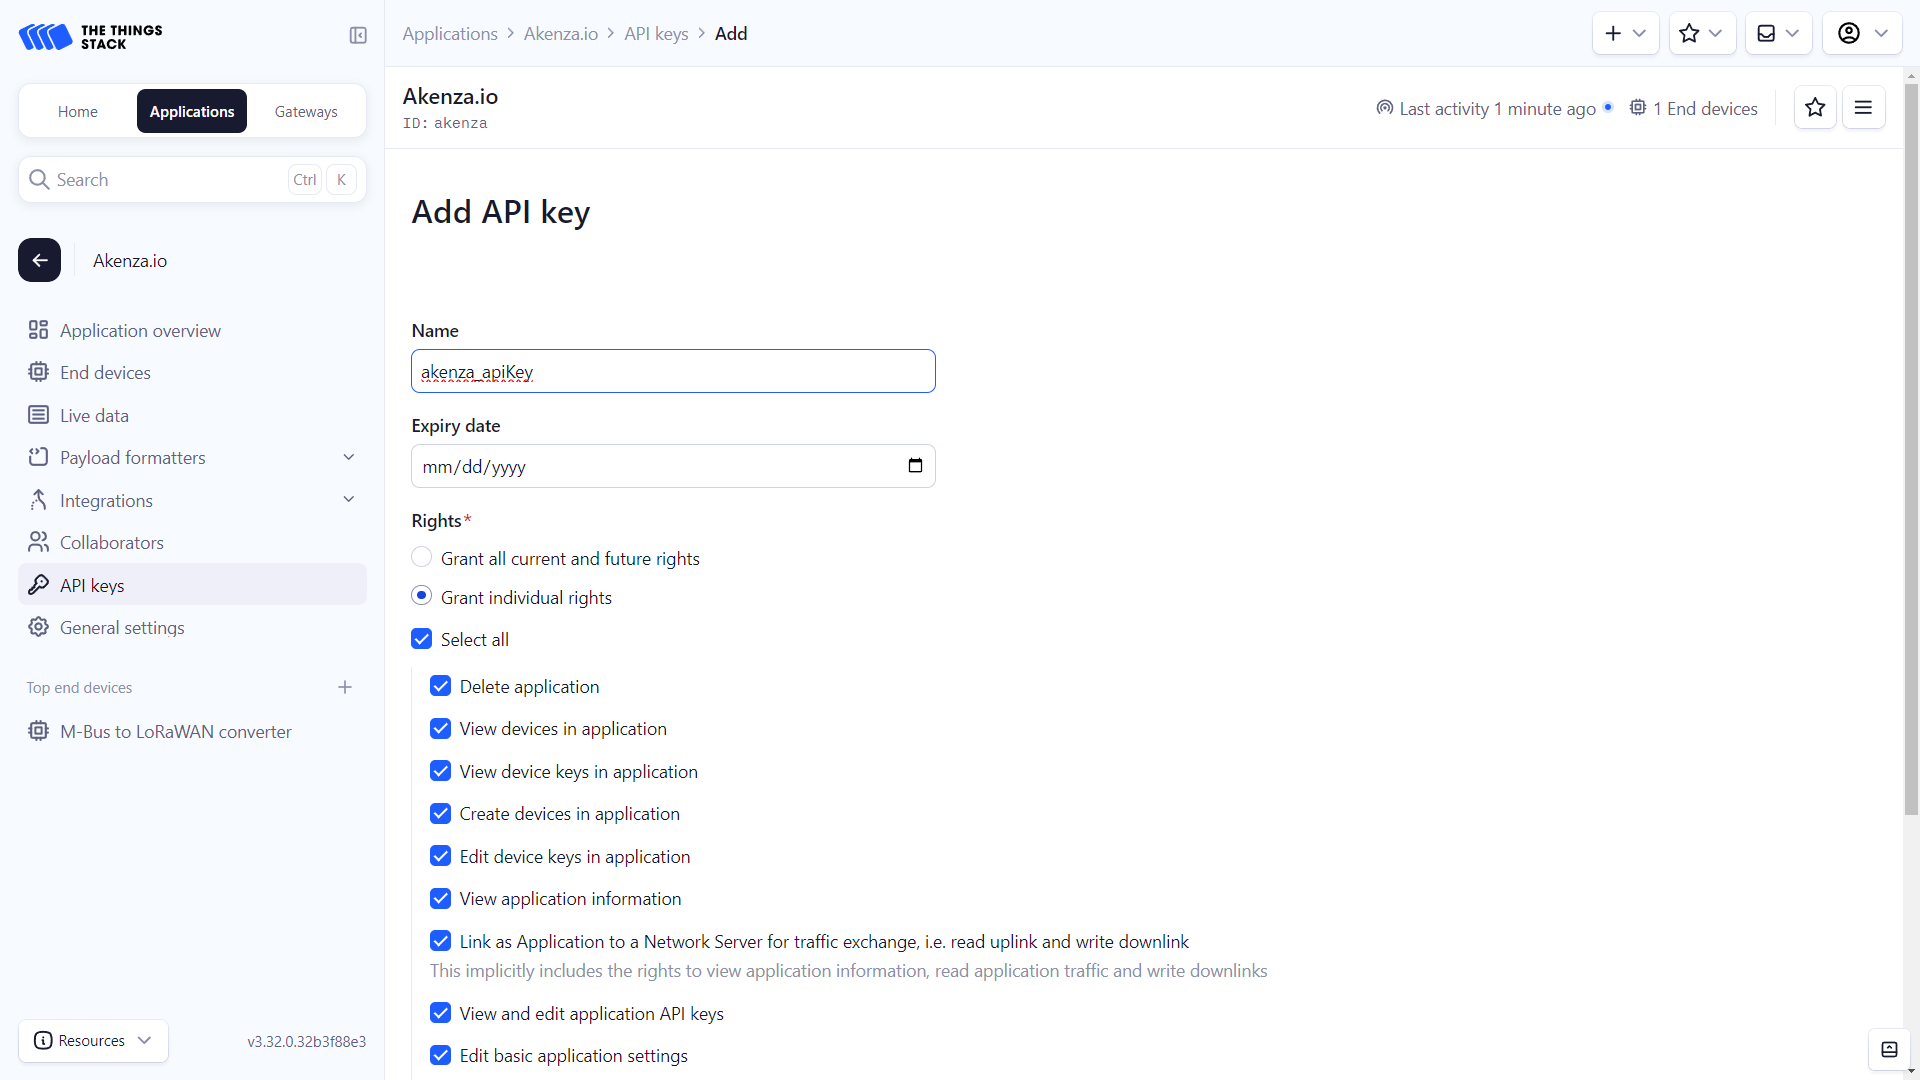Open the Live data menu item

pyautogui.click(x=94, y=415)
